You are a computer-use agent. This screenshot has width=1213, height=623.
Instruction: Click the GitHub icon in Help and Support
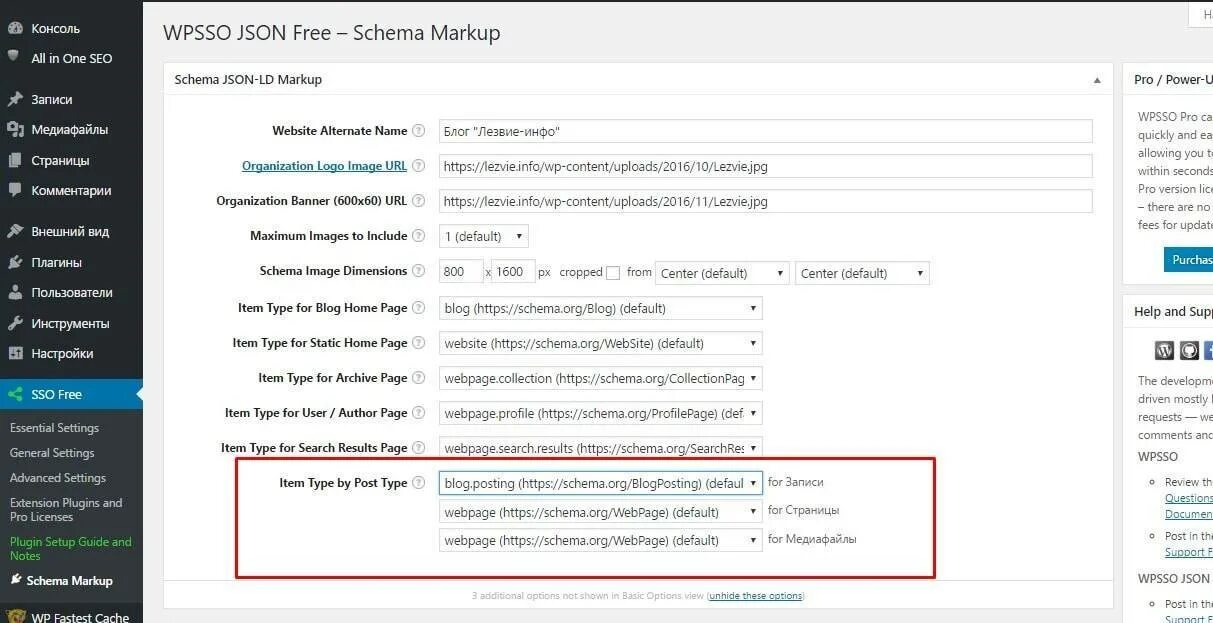(x=1189, y=350)
